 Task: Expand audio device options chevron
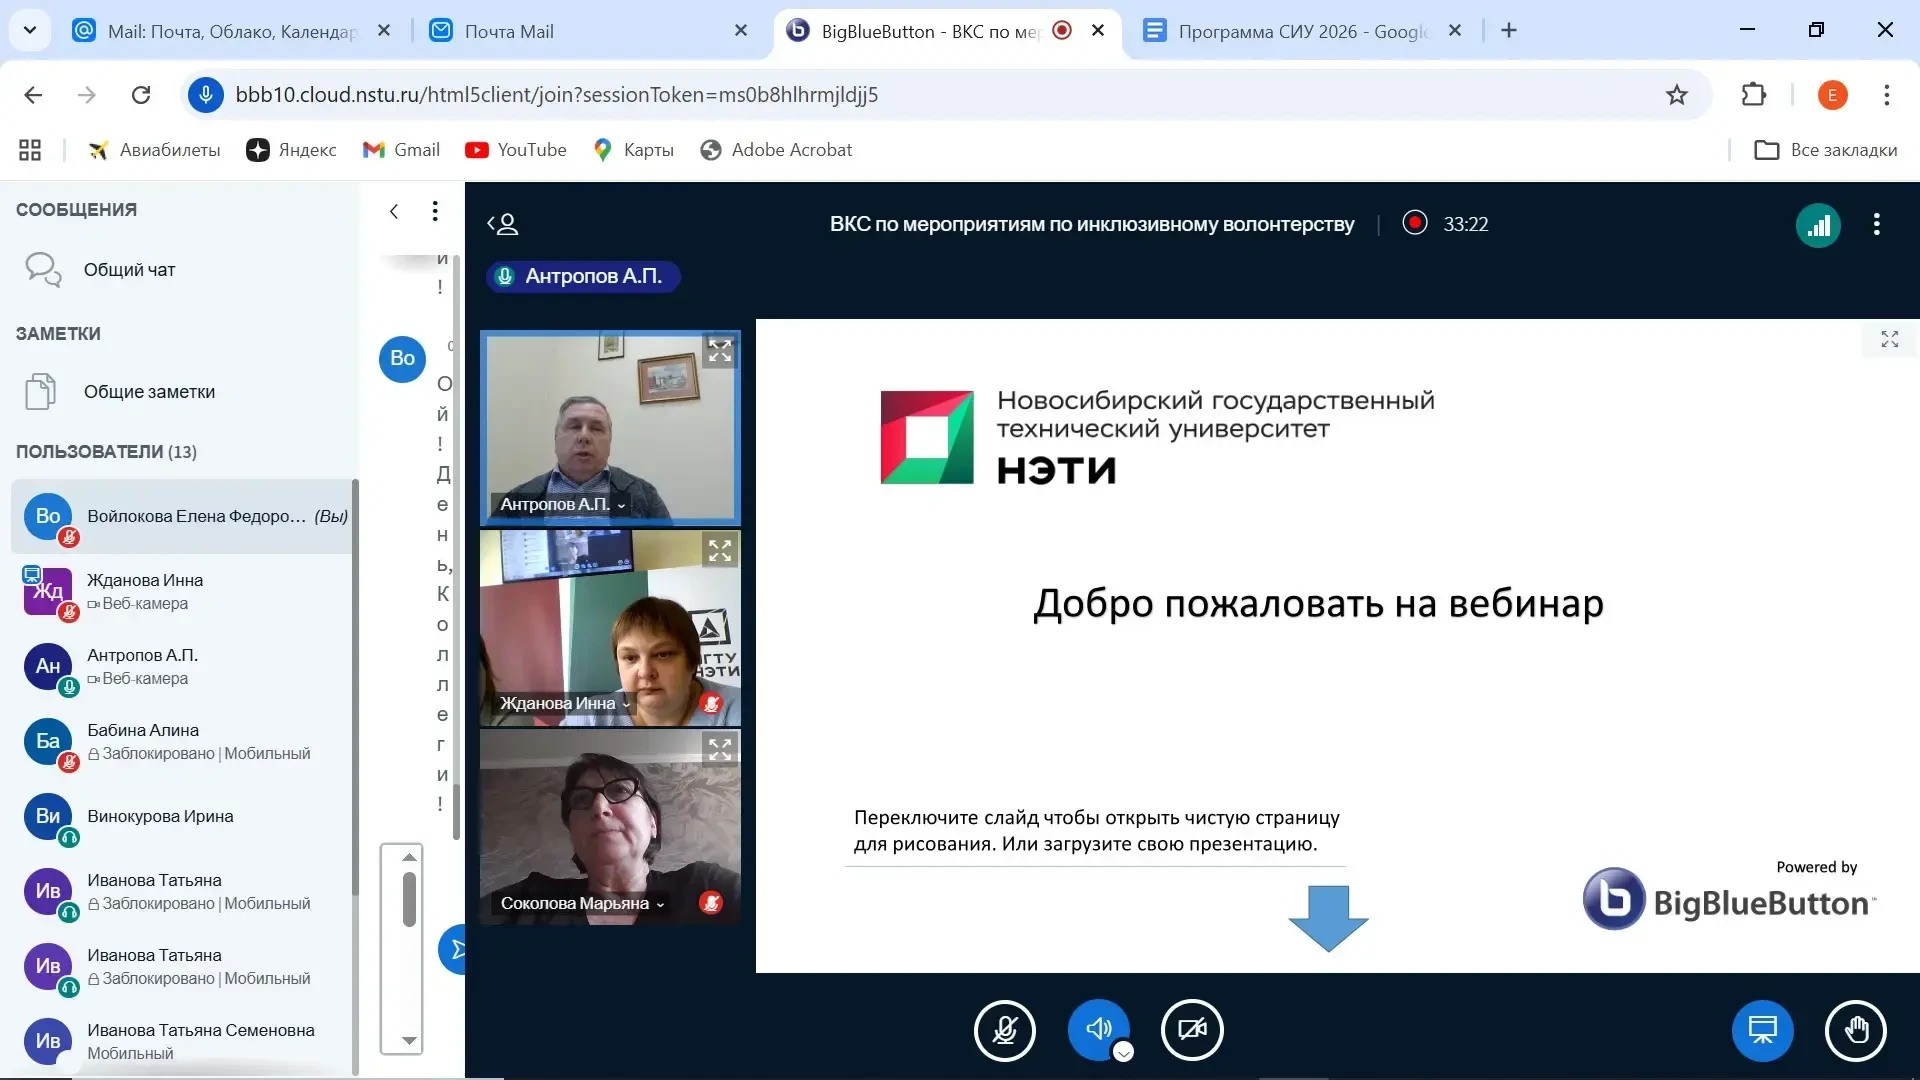[x=1123, y=1052]
